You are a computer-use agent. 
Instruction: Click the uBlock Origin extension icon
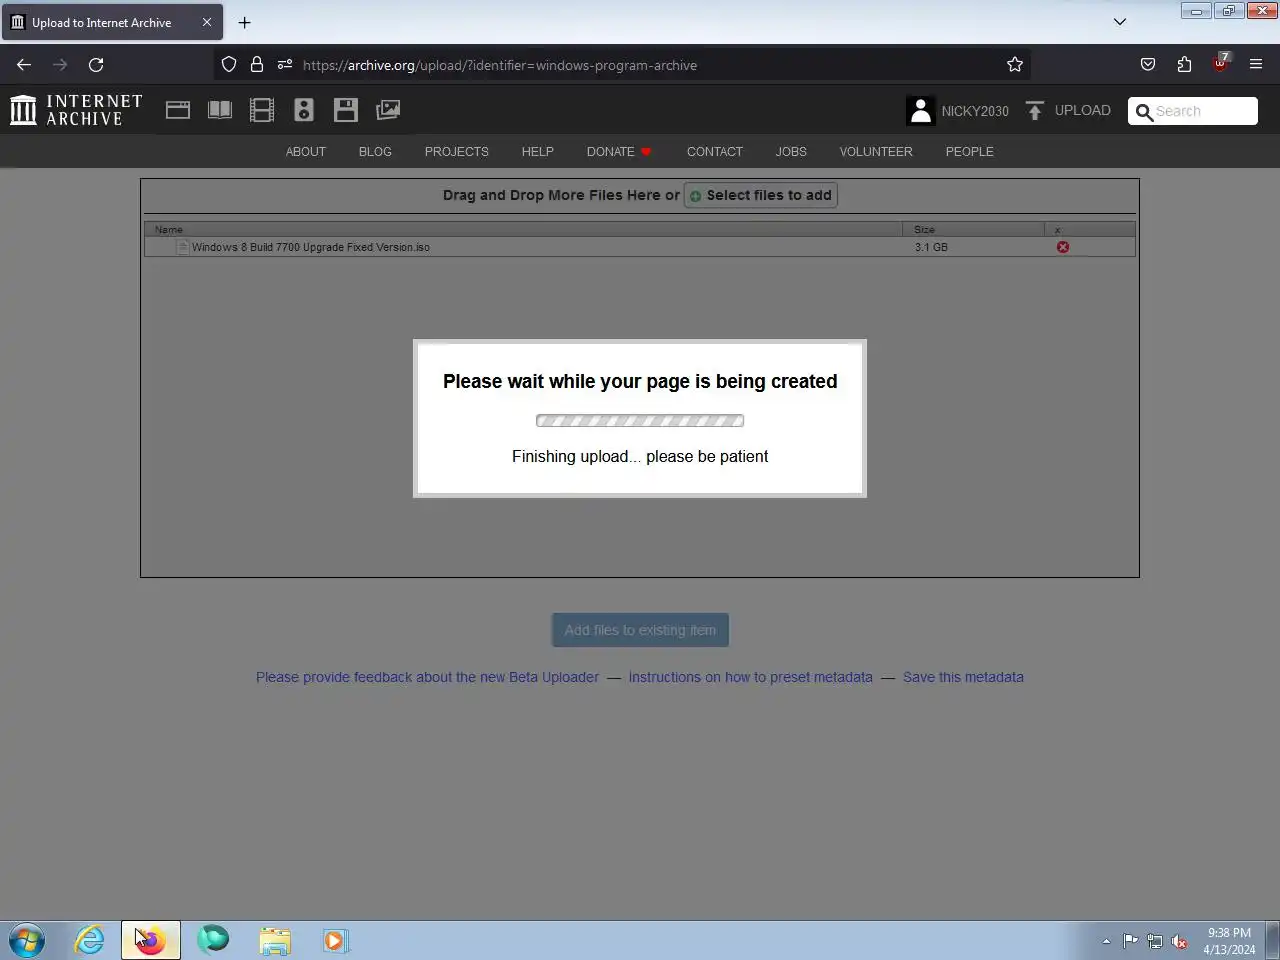pyautogui.click(x=1220, y=63)
